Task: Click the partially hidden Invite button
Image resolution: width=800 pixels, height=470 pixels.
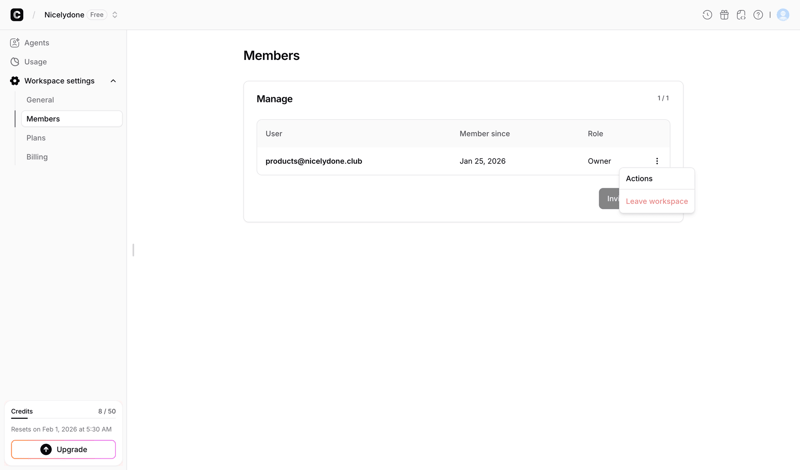Action: point(609,199)
